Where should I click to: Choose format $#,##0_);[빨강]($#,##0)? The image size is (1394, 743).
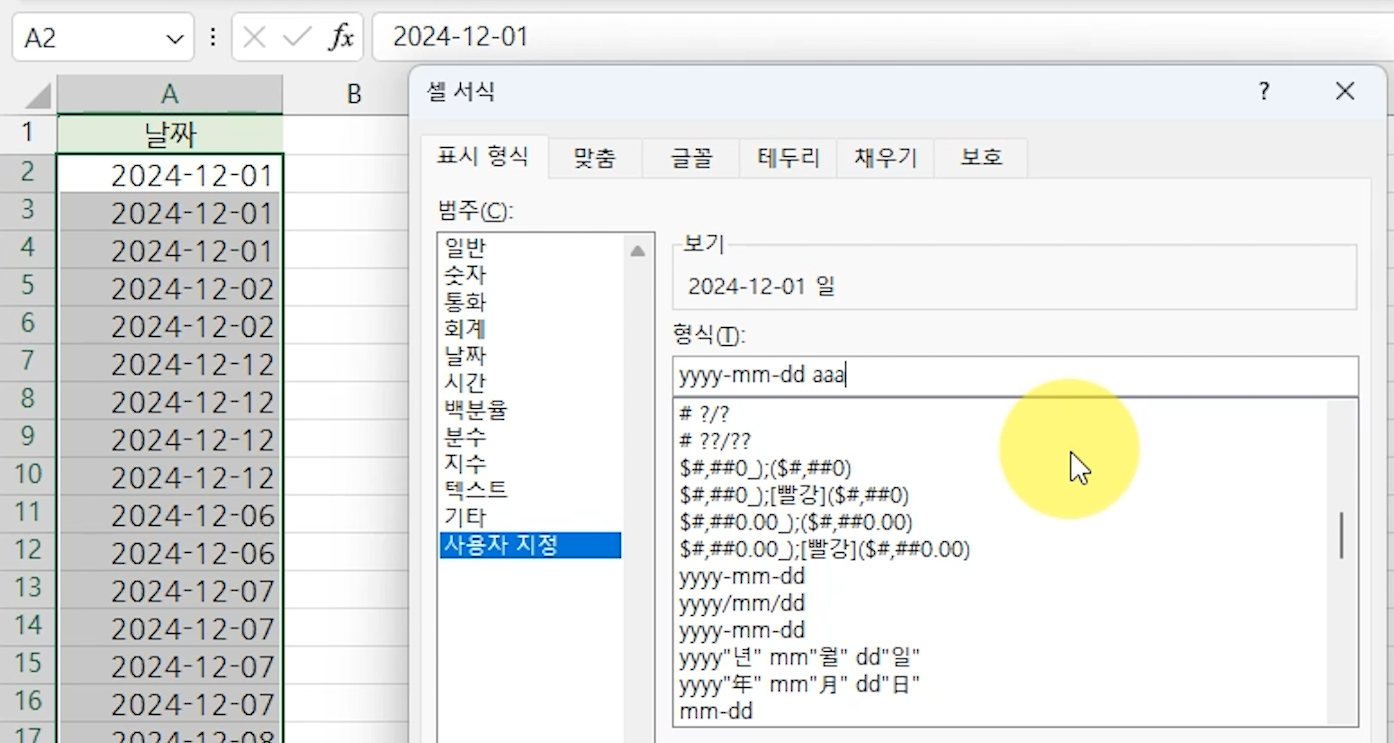[1001, 495]
